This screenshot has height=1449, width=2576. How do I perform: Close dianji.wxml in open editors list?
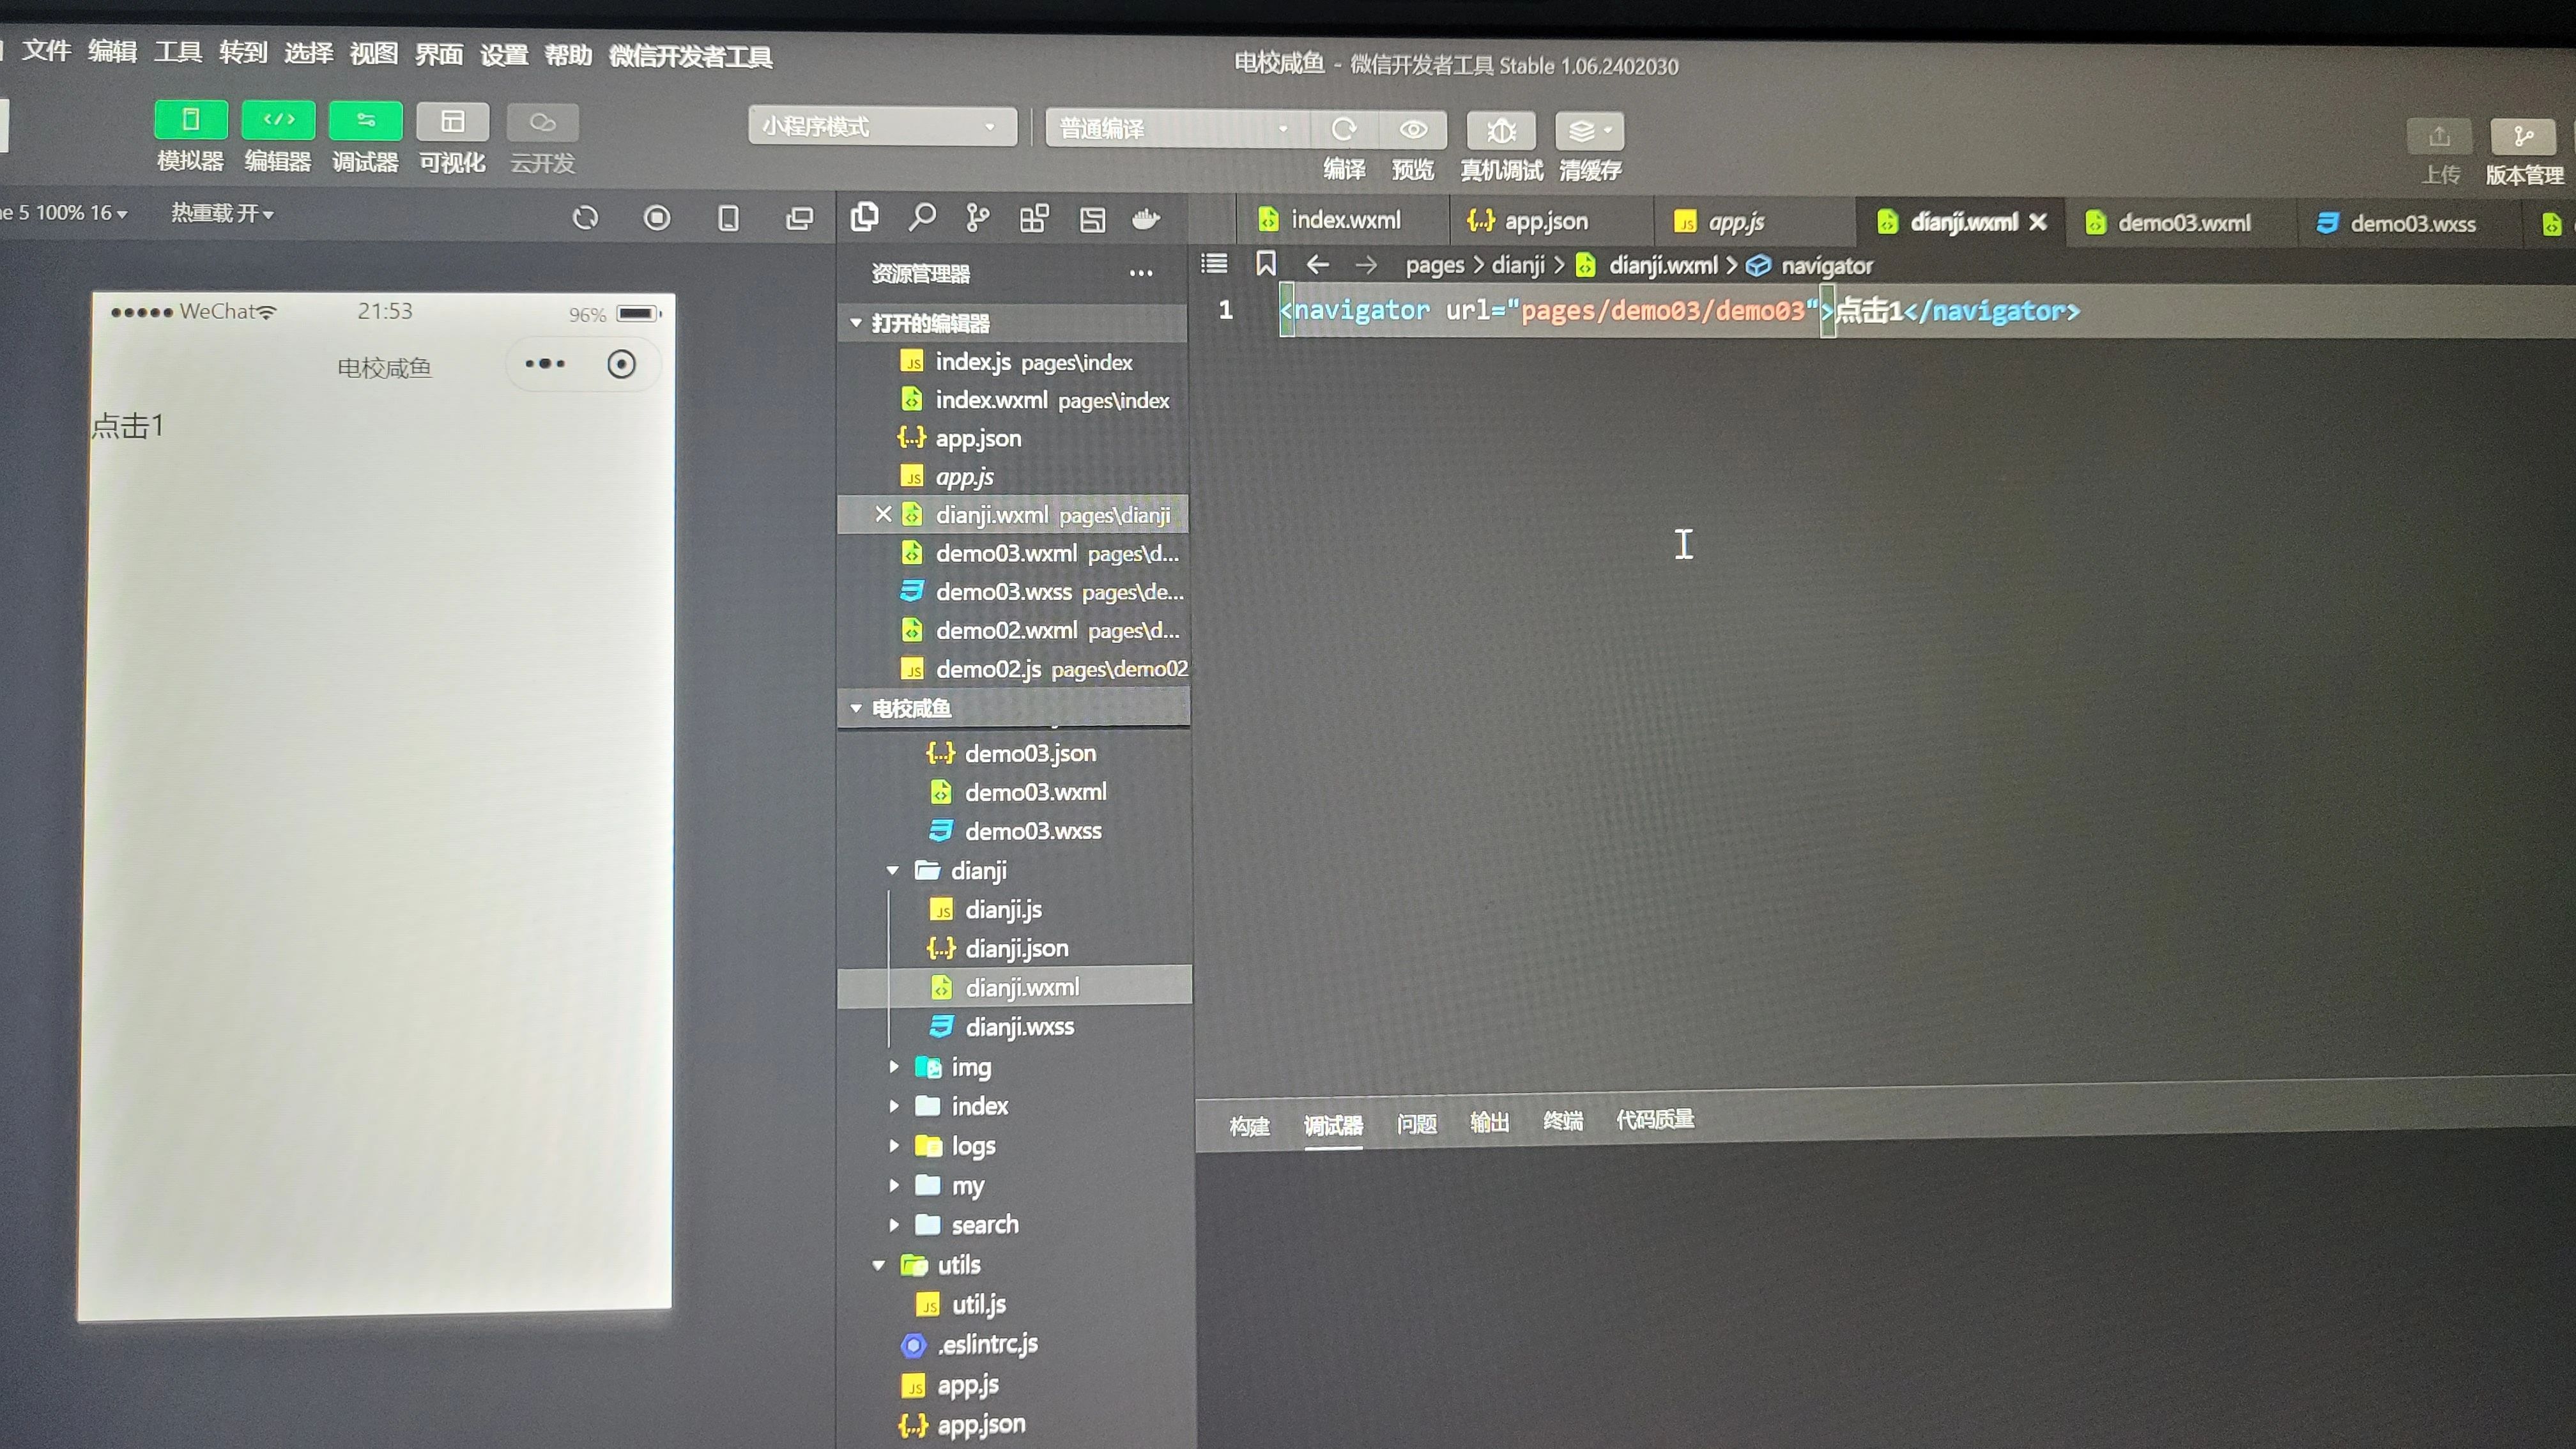click(882, 514)
